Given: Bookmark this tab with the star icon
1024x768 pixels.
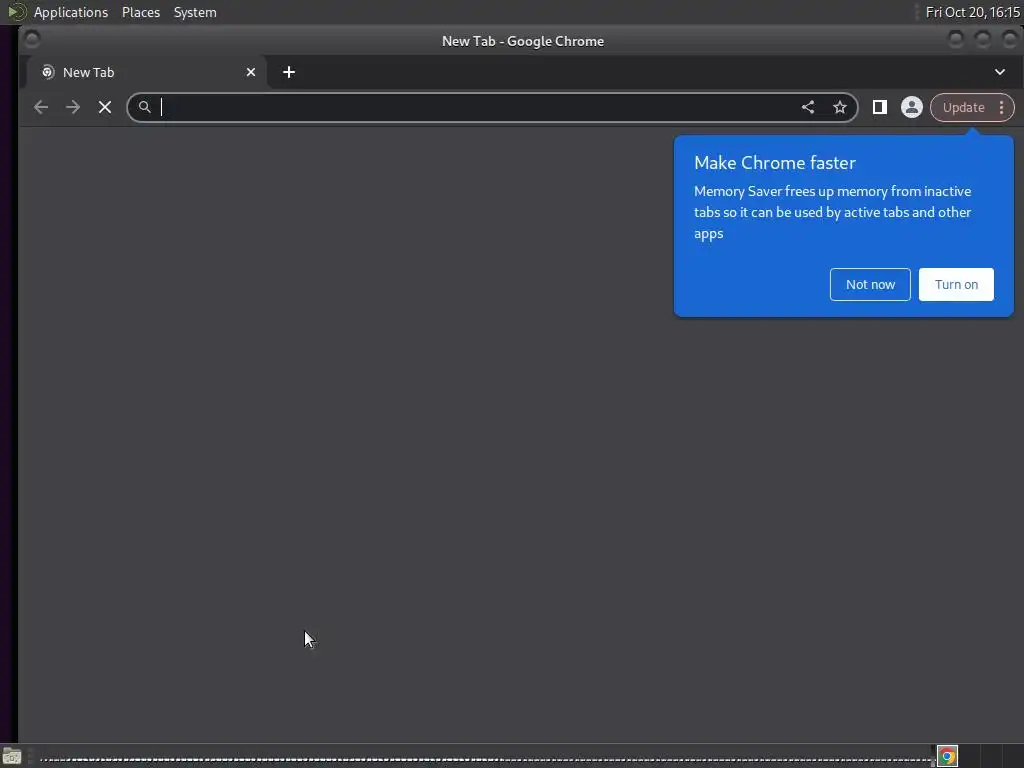Looking at the screenshot, I should (840, 107).
